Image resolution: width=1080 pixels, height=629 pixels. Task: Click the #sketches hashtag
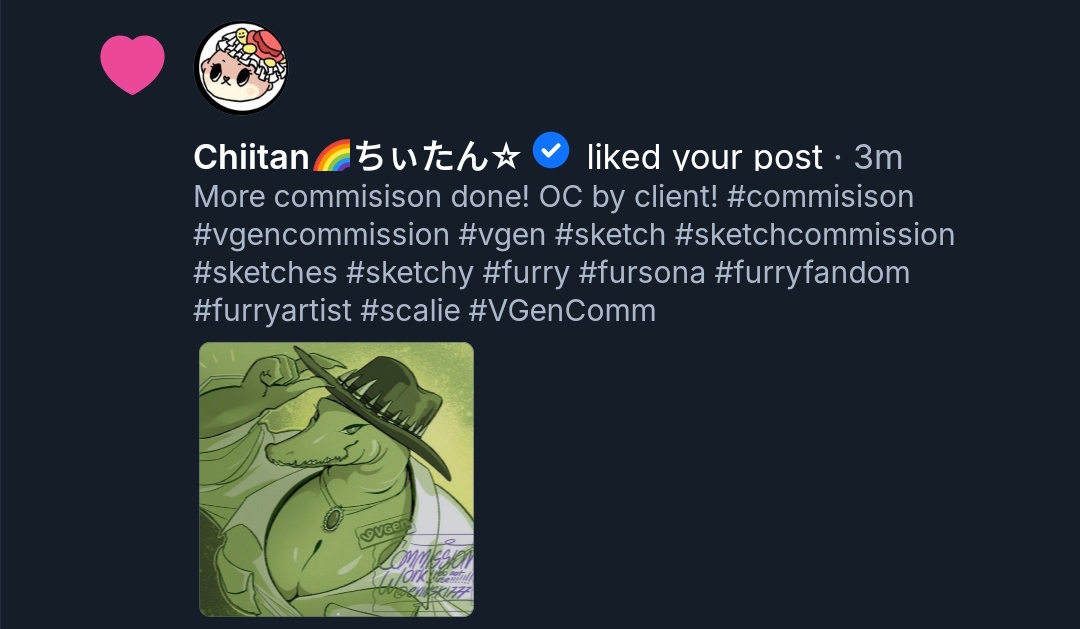click(x=265, y=272)
